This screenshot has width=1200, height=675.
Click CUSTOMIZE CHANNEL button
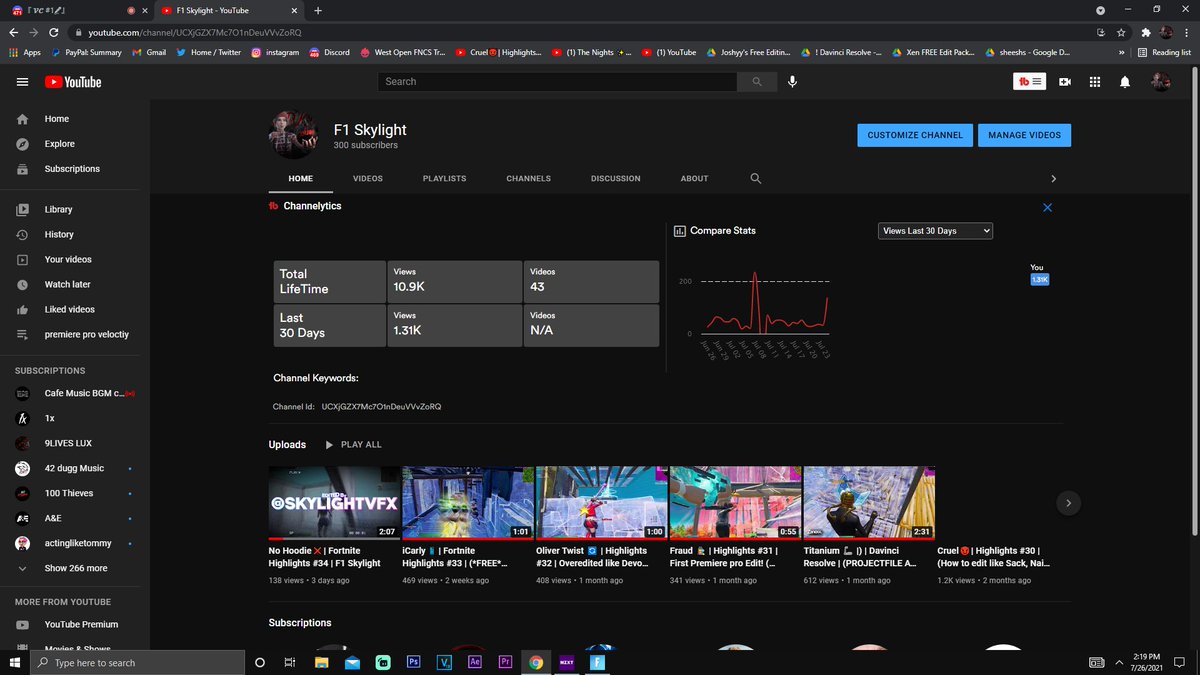[915, 135]
